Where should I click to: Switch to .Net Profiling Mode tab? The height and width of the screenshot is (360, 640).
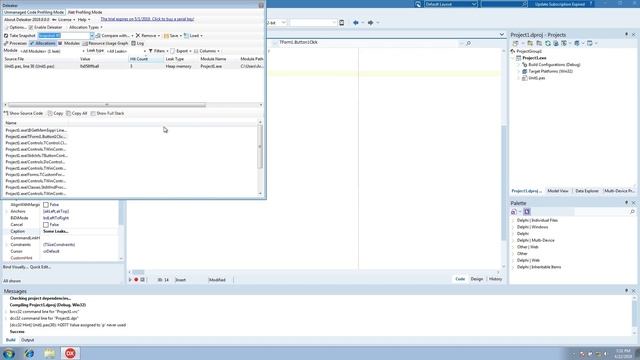pos(85,12)
